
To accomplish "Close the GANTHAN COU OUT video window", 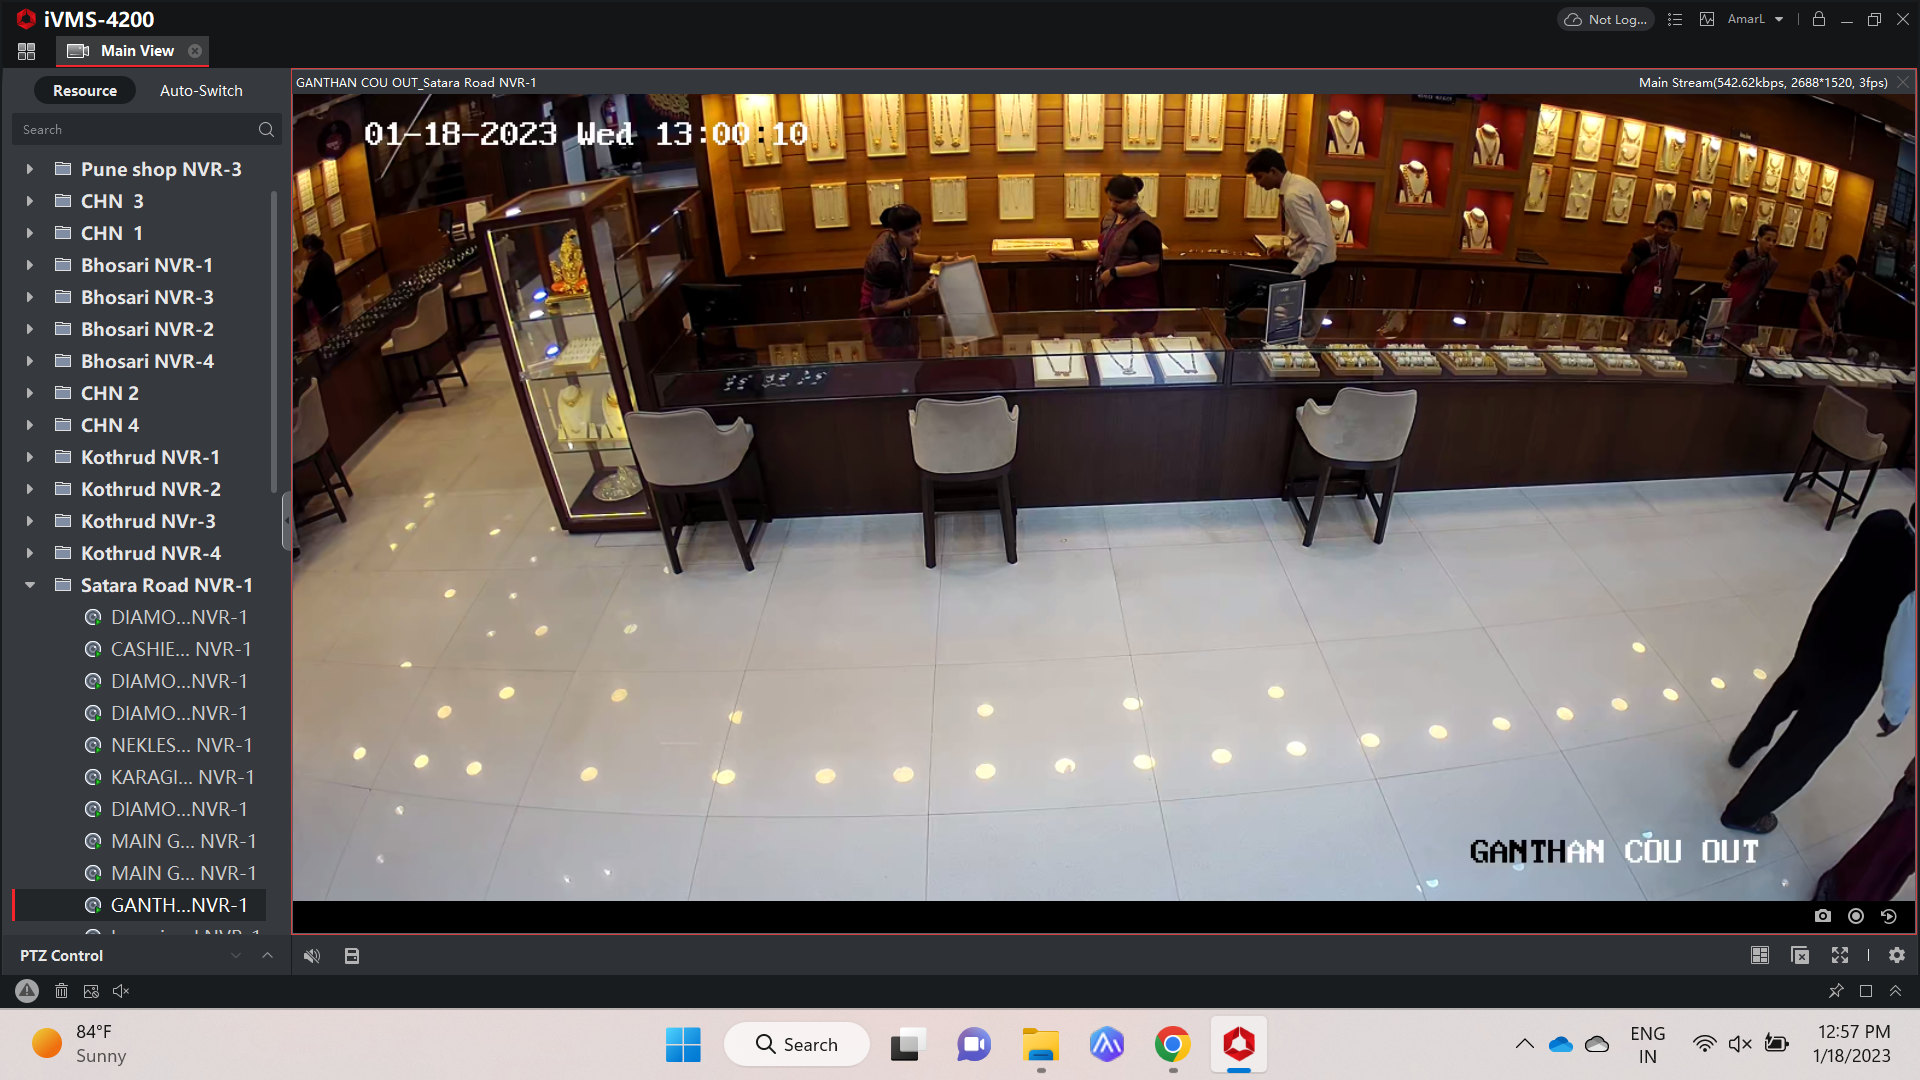I will 1903,82.
